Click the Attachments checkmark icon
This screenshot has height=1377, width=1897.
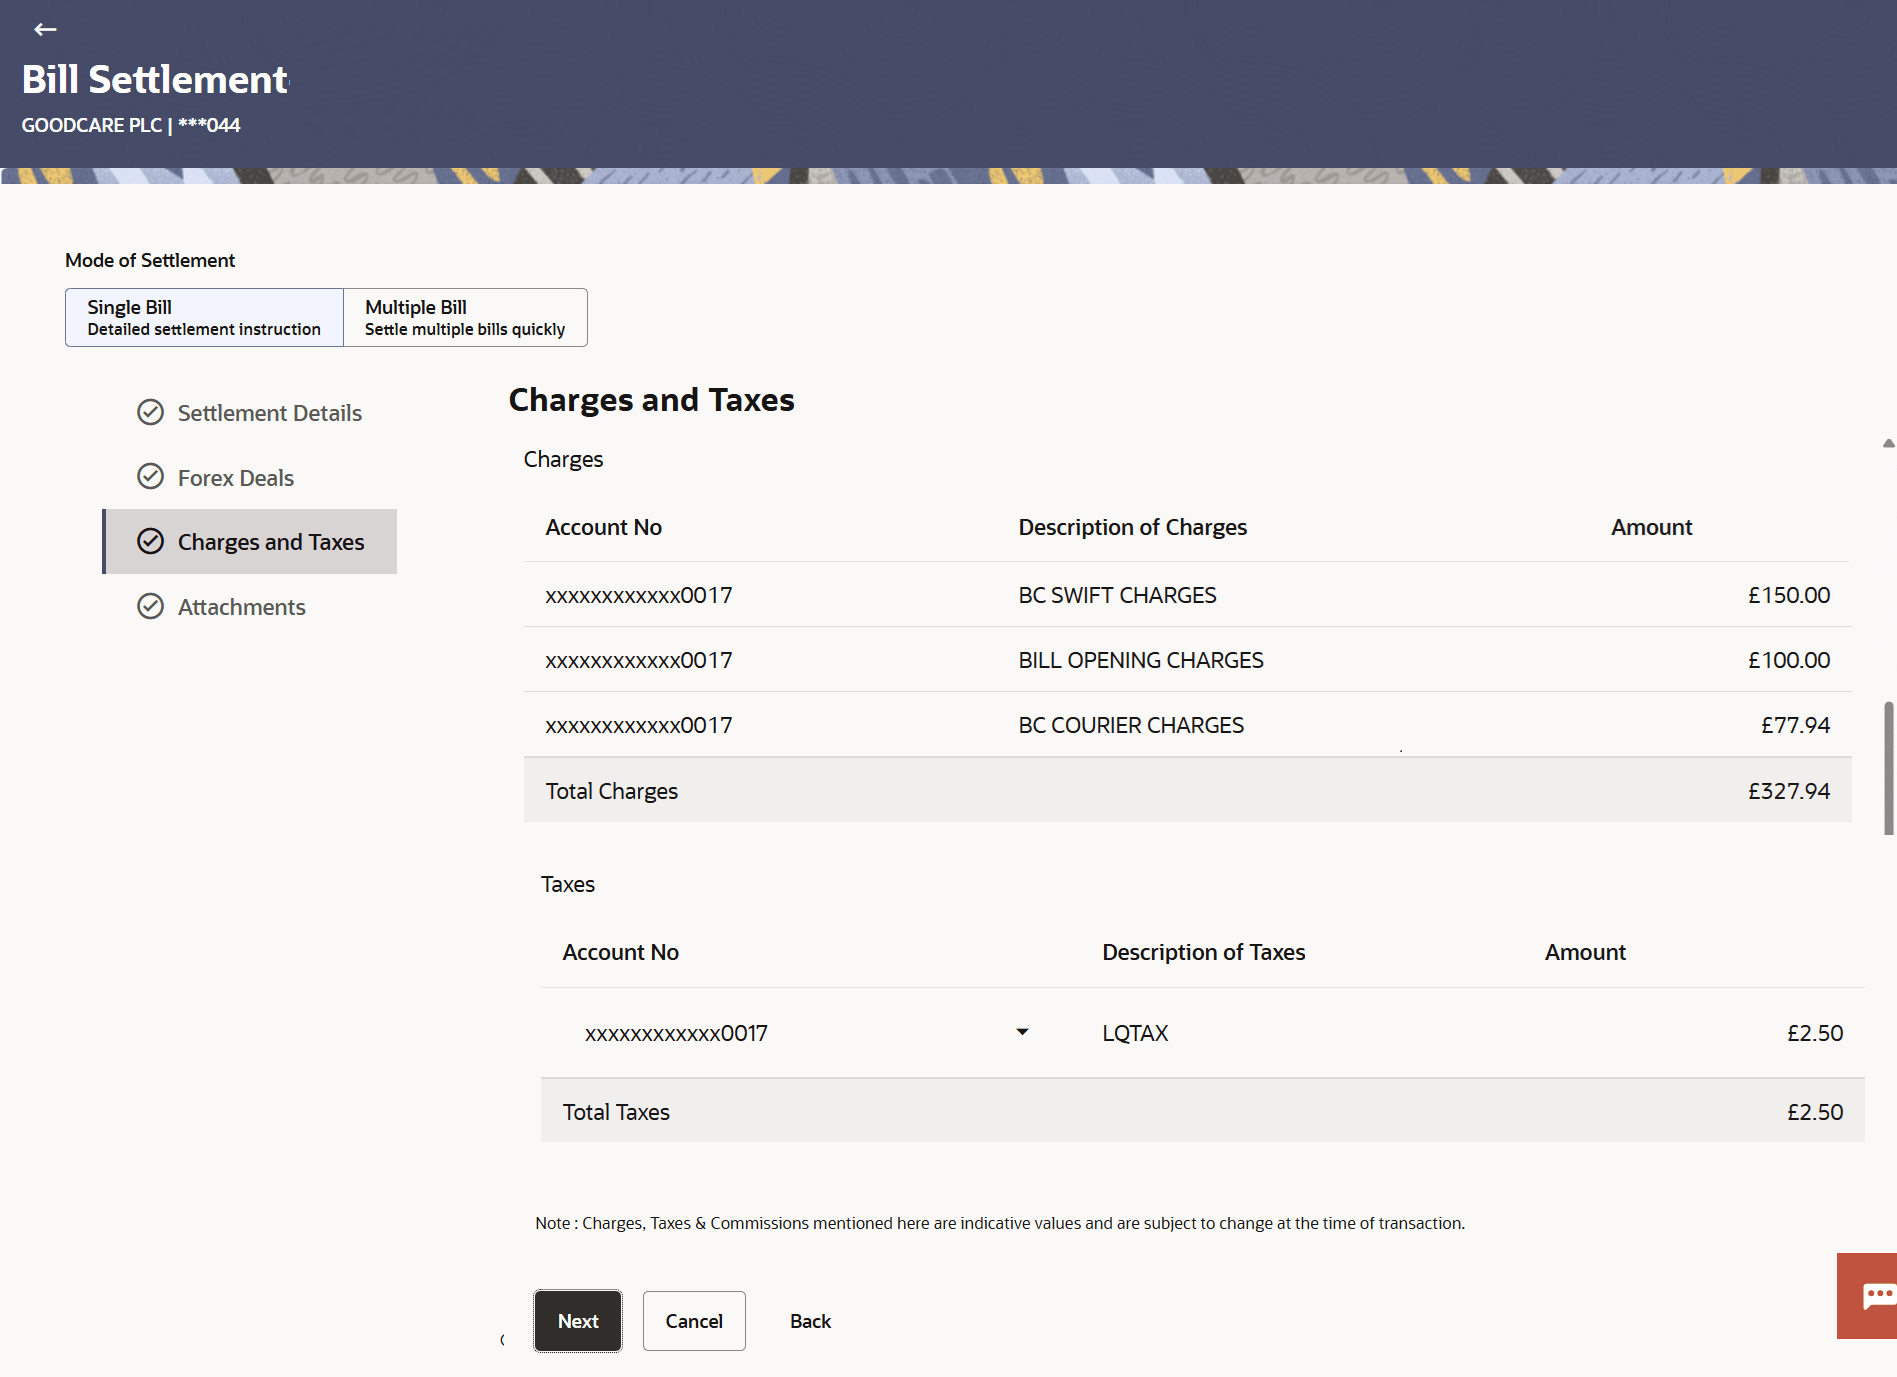coord(150,607)
